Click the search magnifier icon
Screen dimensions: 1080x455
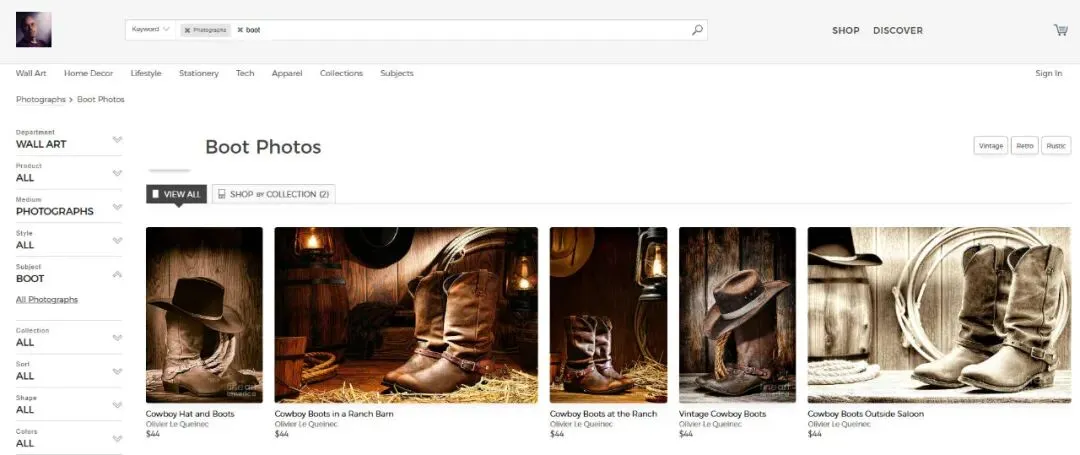click(697, 30)
